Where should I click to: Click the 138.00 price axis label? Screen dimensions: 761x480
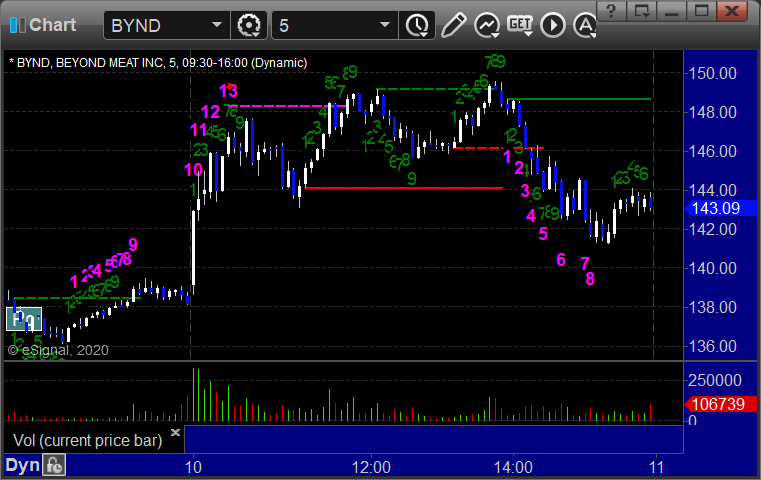712,307
